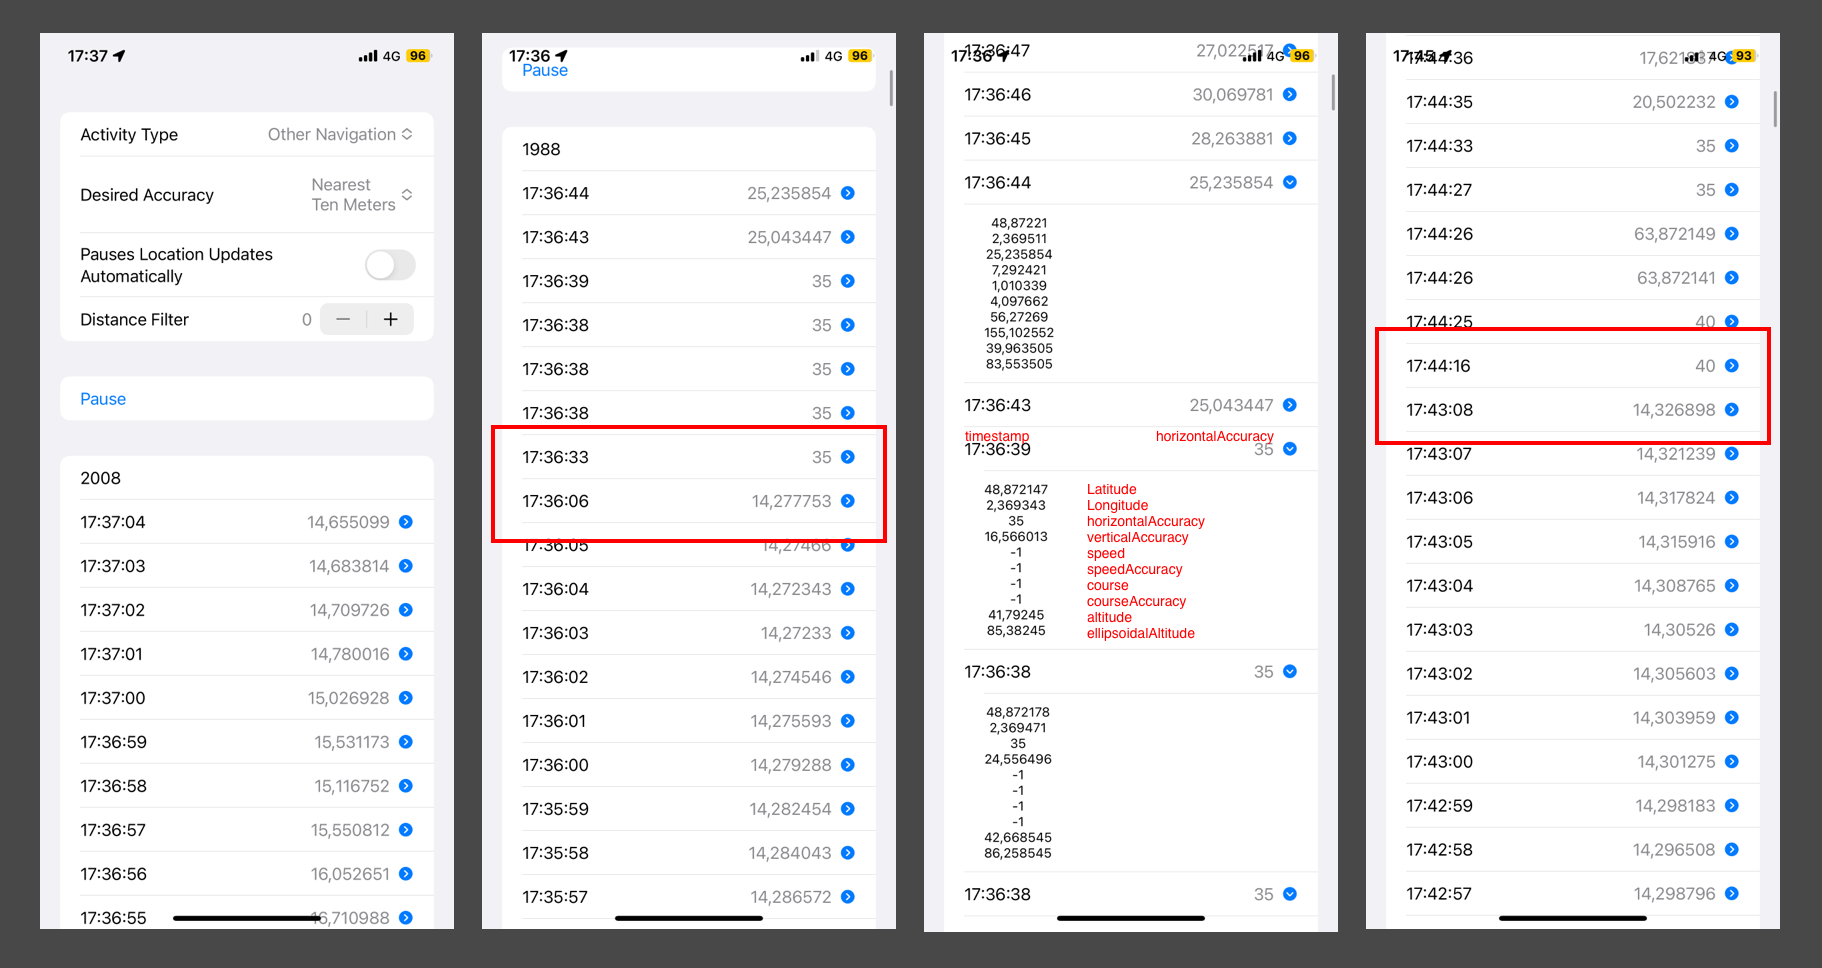Select the 17:43:07 timestamp text

(1439, 454)
